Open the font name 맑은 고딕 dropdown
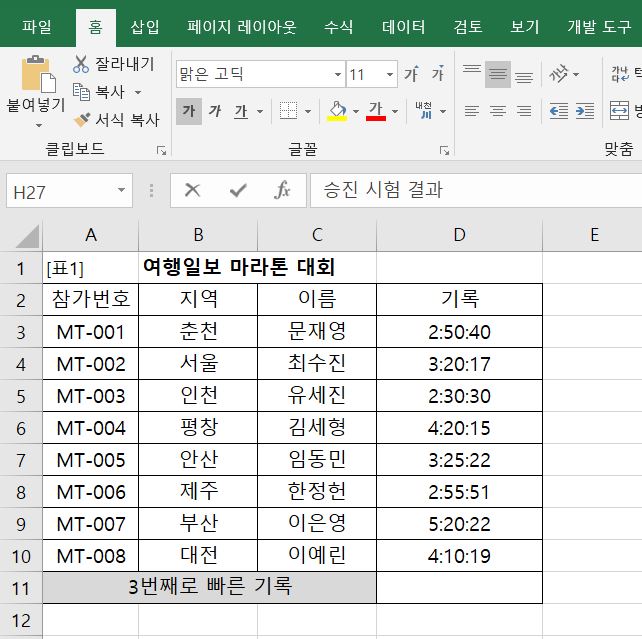The height and width of the screenshot is (639, 642). [x=338, y=75]
